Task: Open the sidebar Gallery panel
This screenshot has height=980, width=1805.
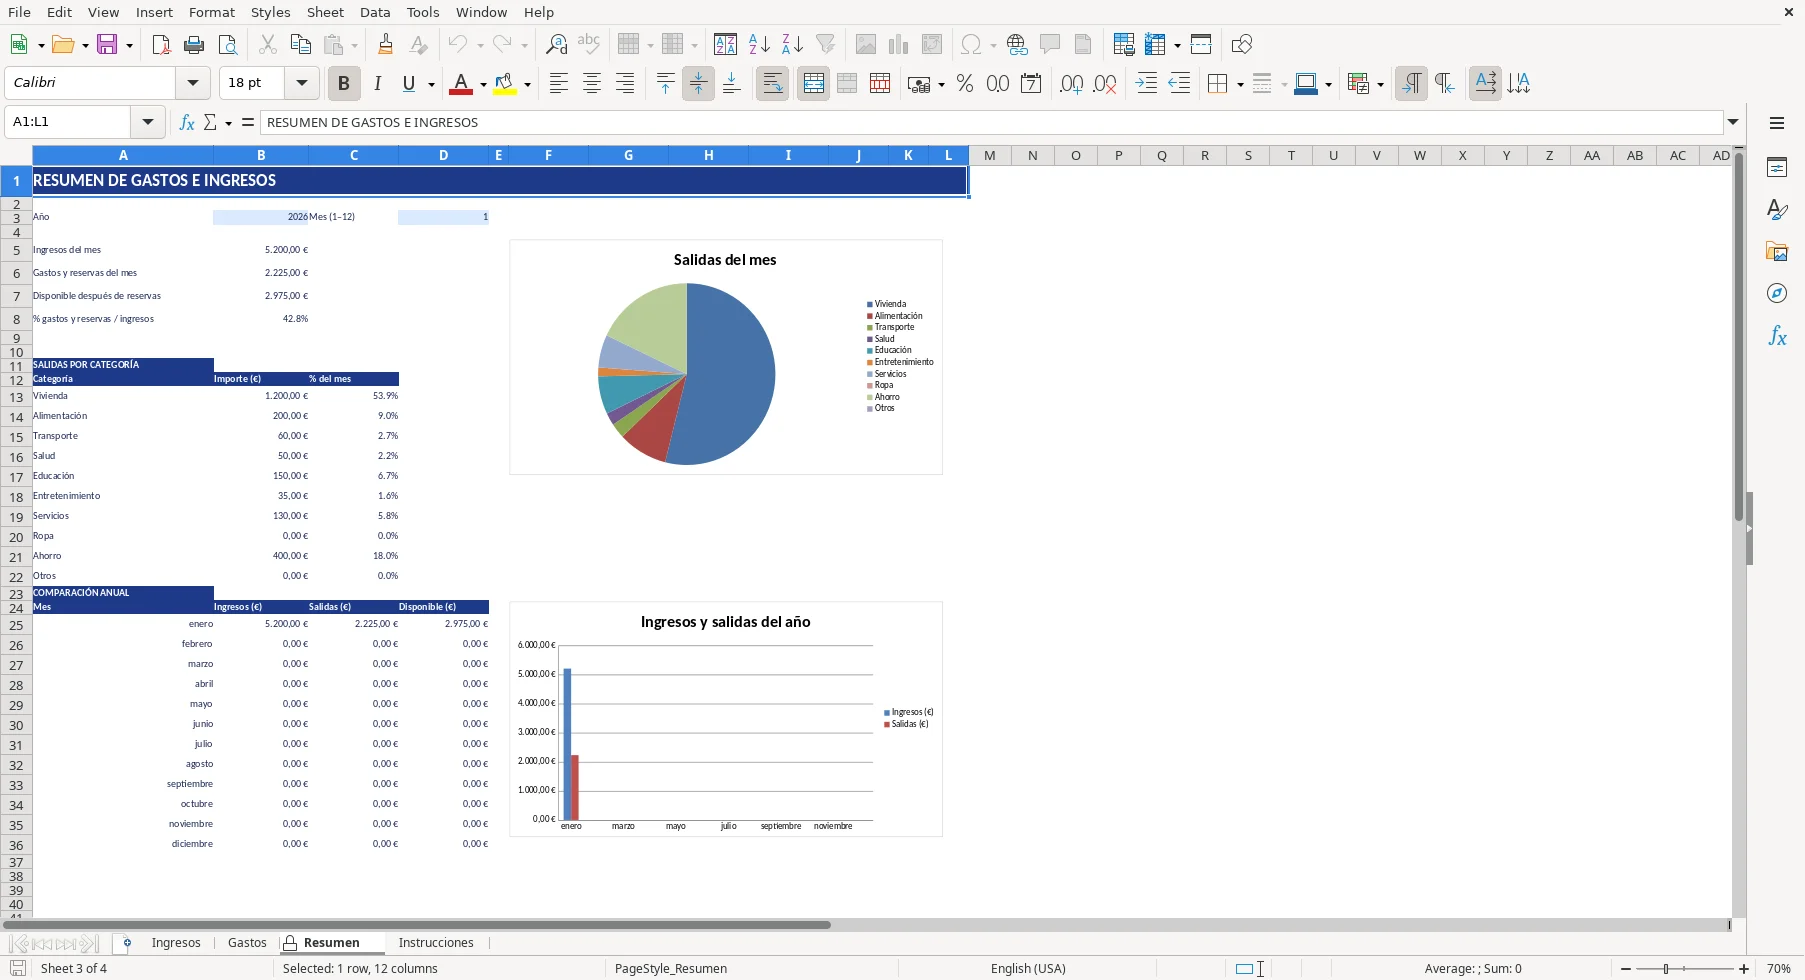Action: click(1777, 251)
